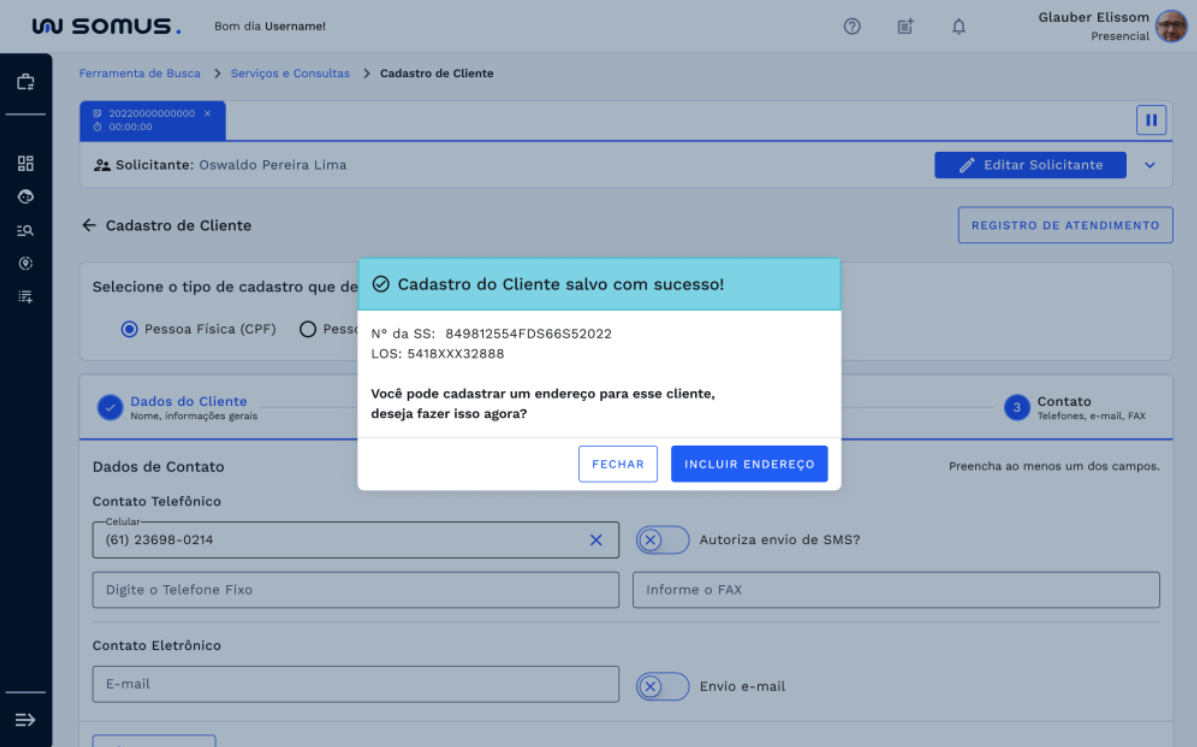
Task: Select the location pin icon in sidebar
Action: click(26, 263)
